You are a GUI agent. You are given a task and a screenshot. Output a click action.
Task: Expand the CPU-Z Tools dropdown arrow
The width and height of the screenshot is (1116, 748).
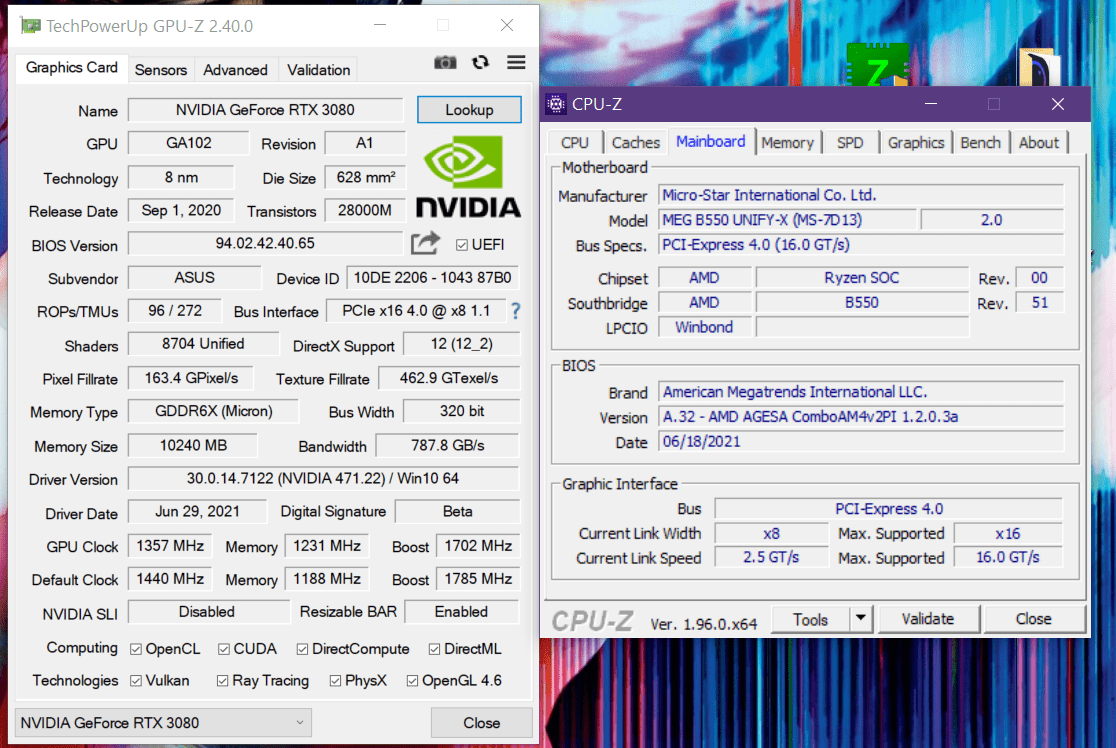click(860, 618)
